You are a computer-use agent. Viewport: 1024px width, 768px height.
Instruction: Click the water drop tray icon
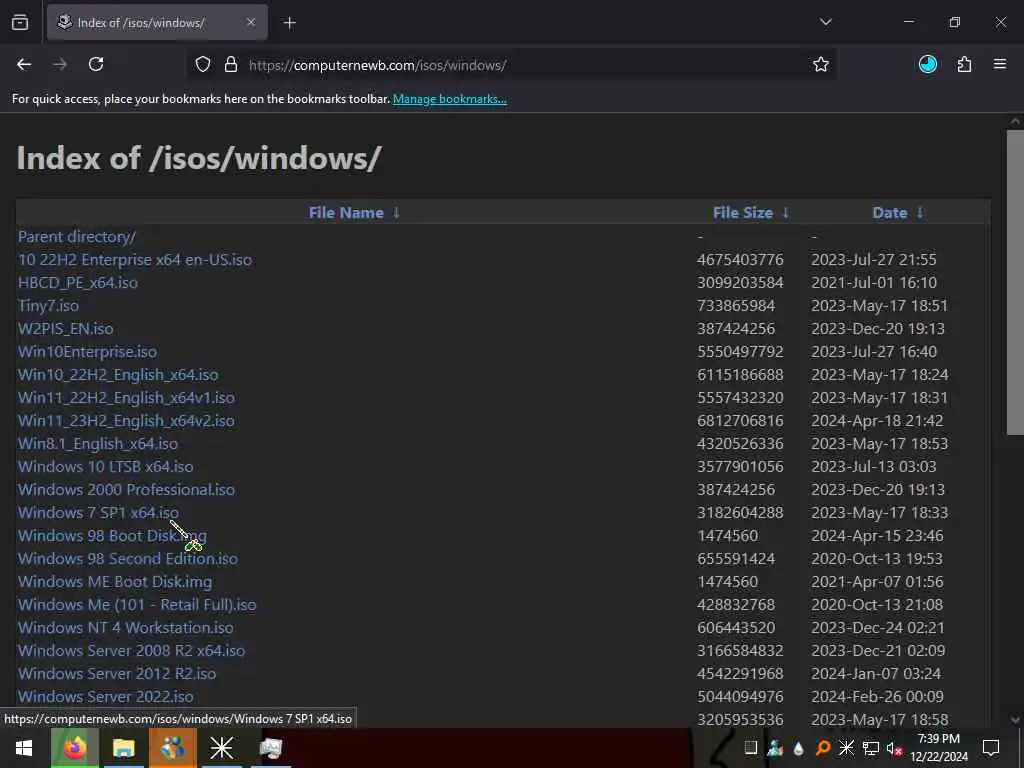(x=799, y=748)
